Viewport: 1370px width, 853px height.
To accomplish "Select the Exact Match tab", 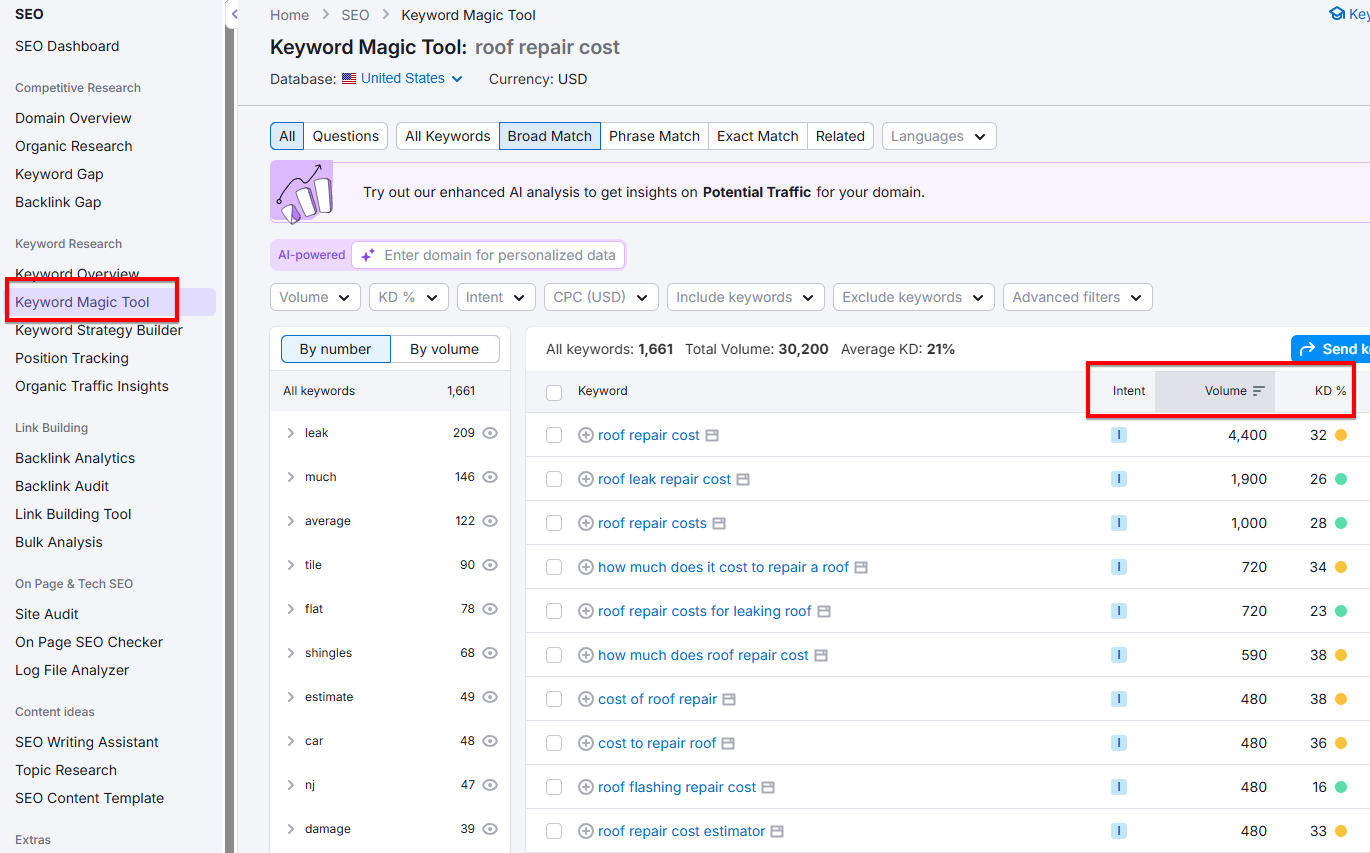I will [x=758, y=136].
